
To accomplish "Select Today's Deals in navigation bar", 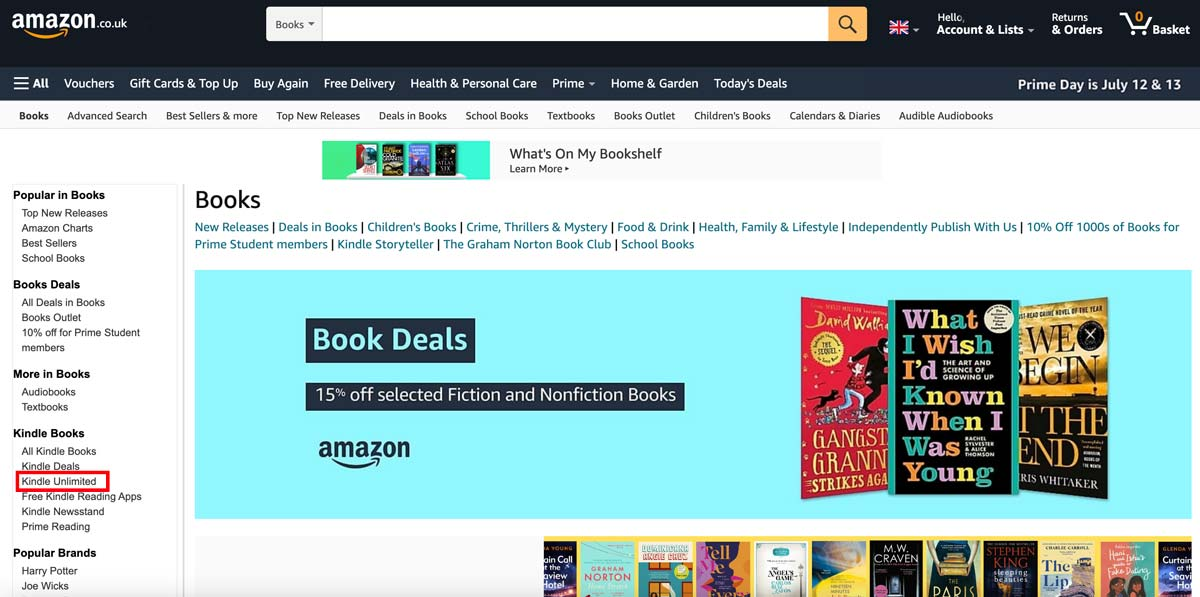I will (x=750, y=84).
